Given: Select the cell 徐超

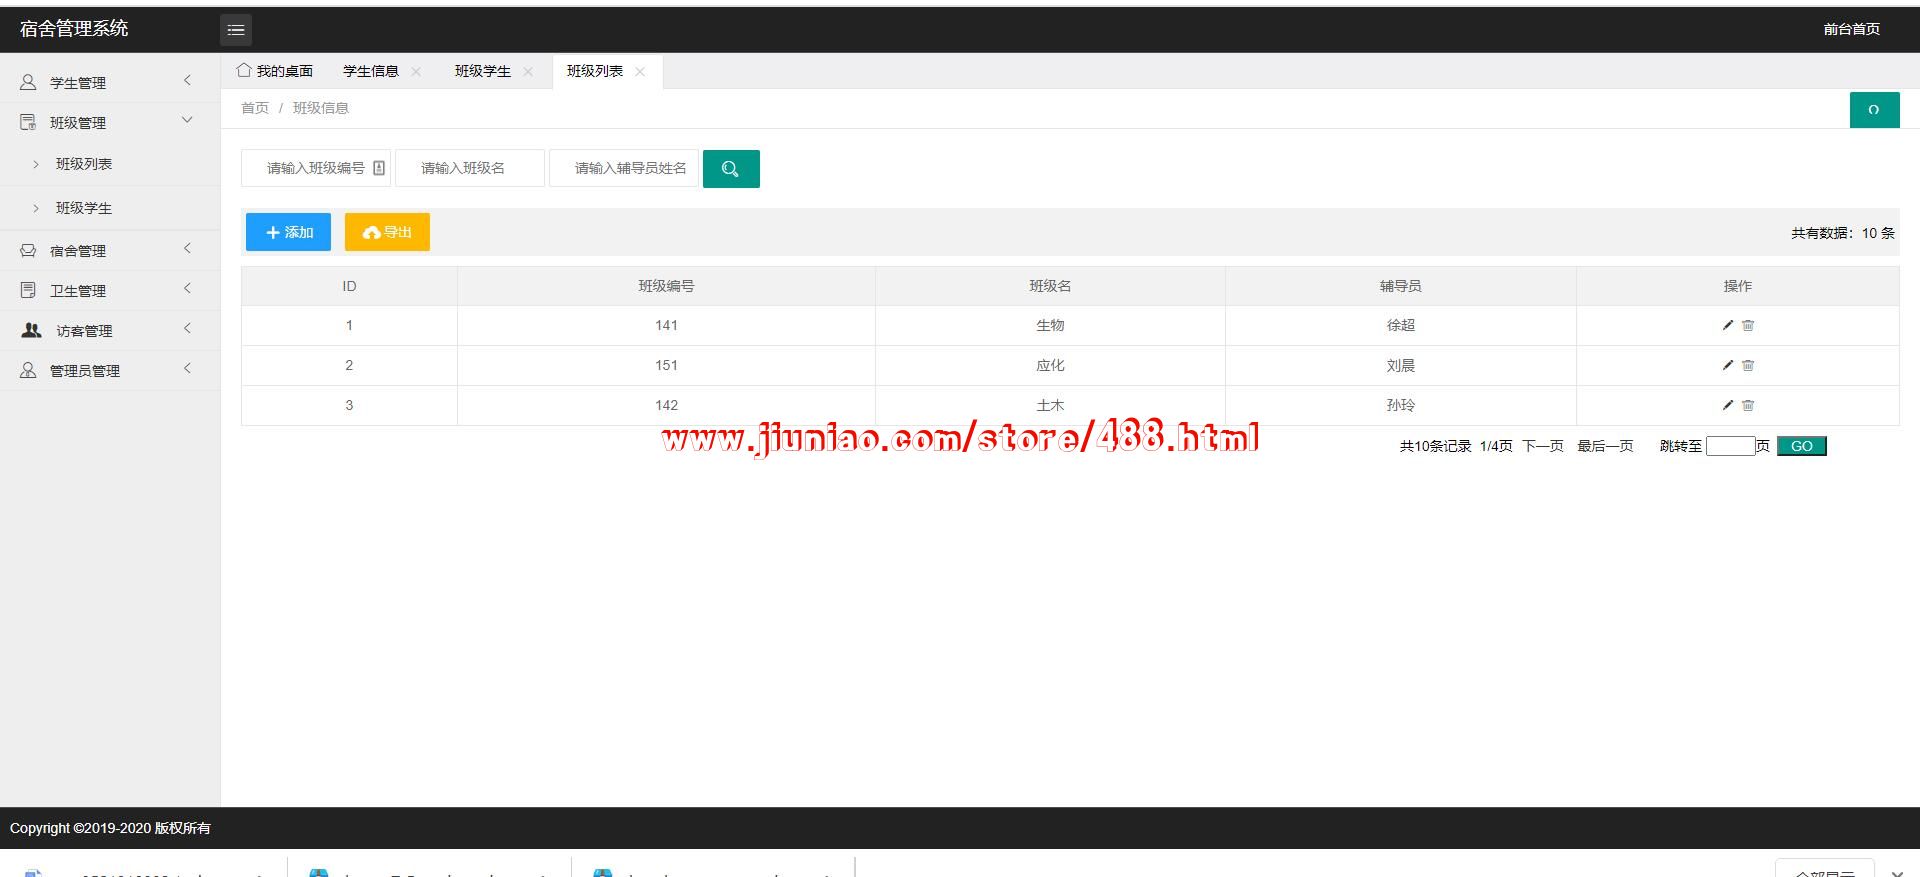Looking at the screenshot, I should pyautogui.click(x=1400, y=325).
